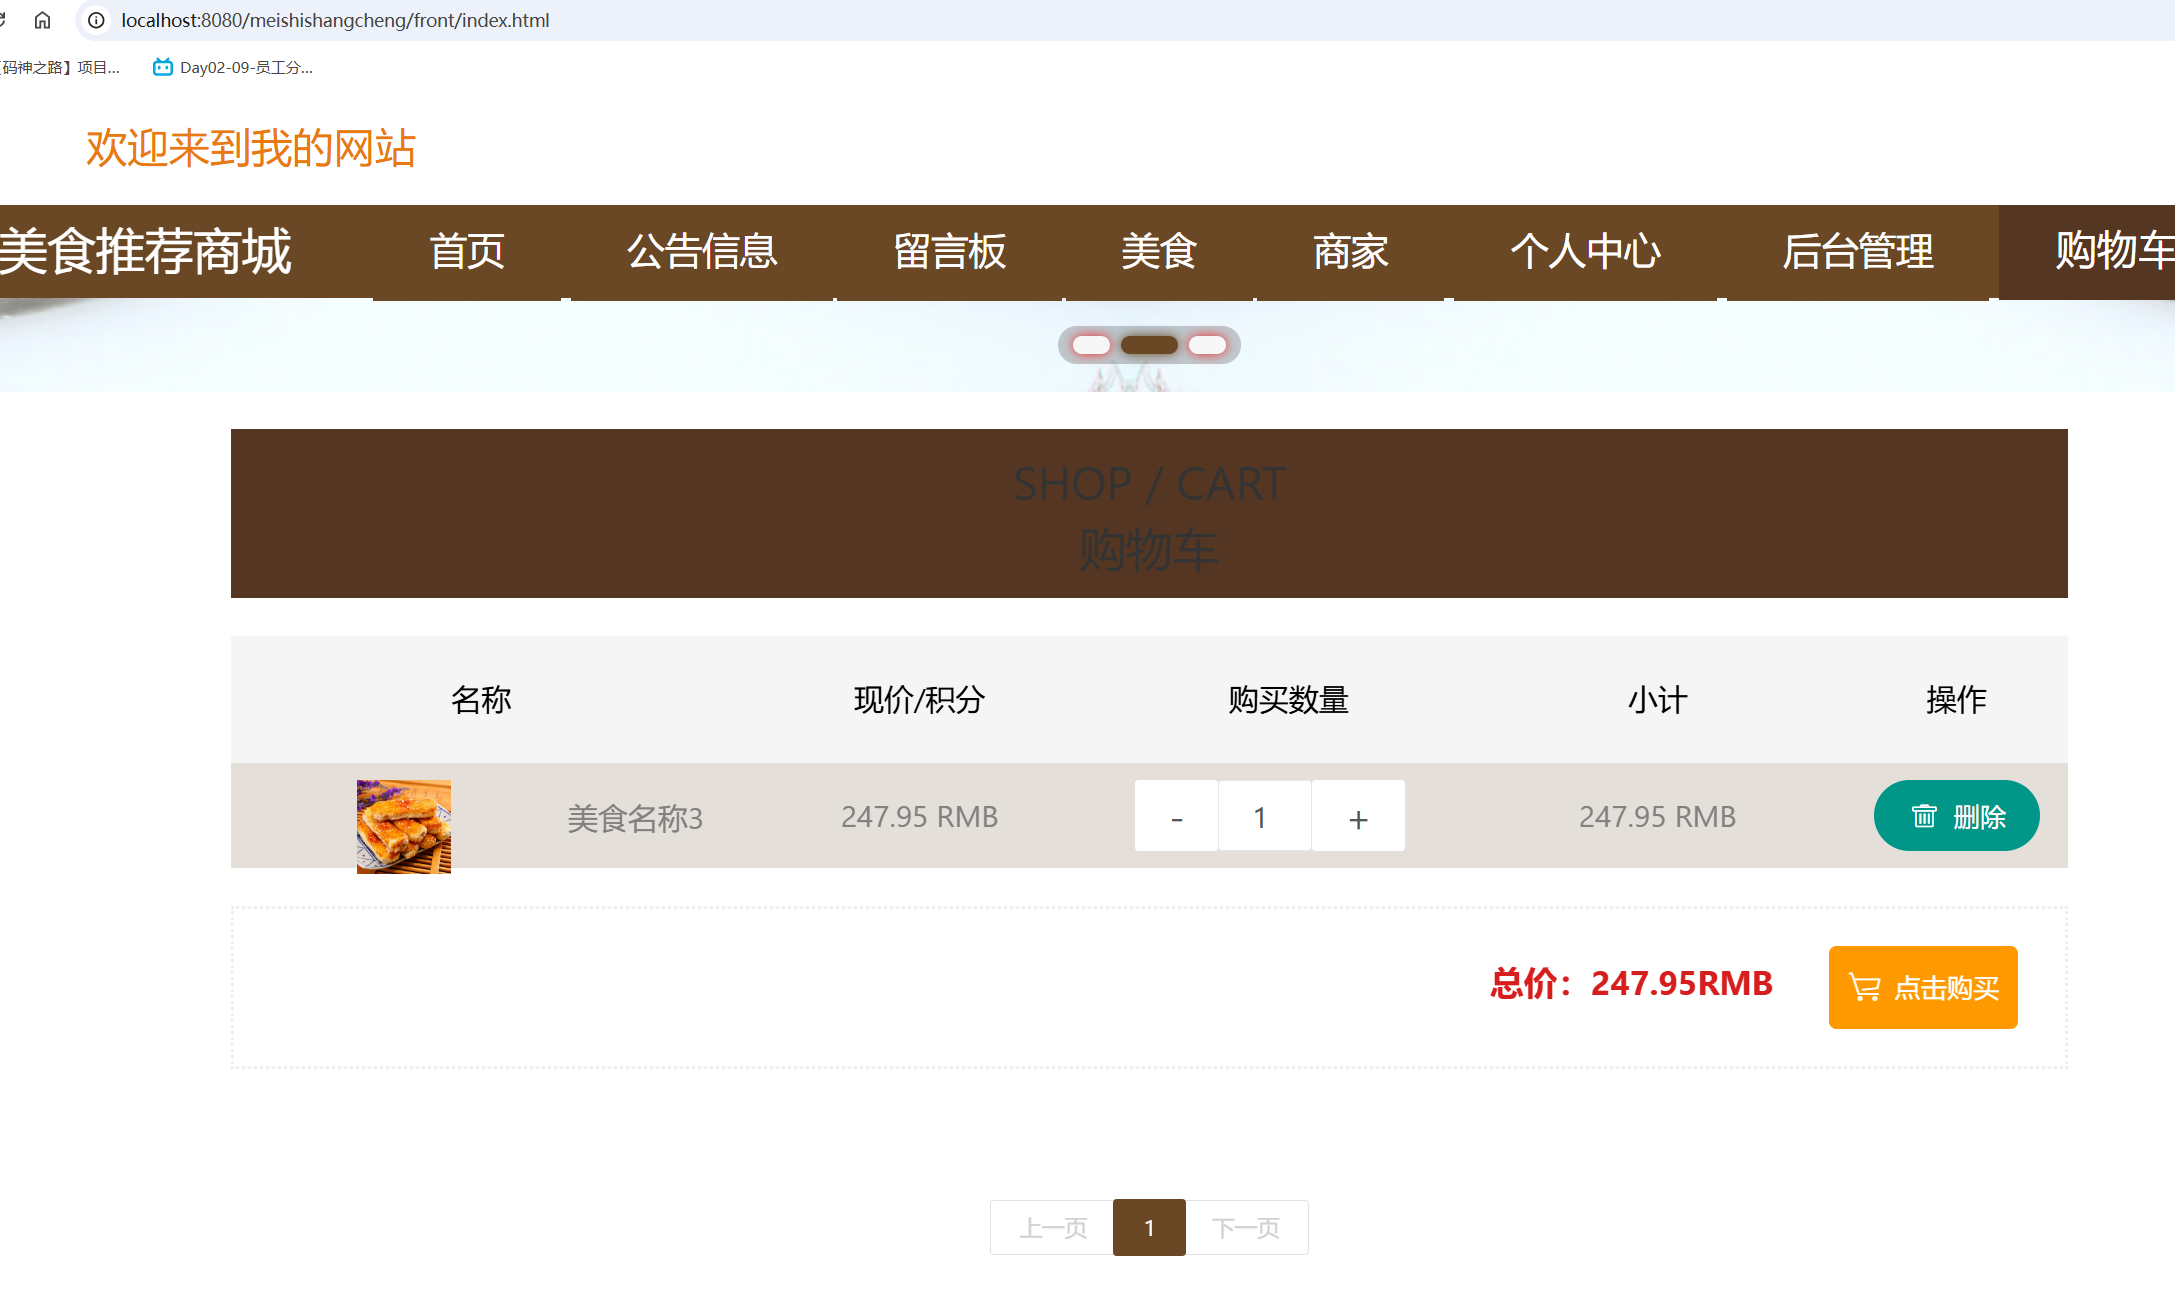
Task: Navigate to 个人中心
Action: tap(1585, 251)
